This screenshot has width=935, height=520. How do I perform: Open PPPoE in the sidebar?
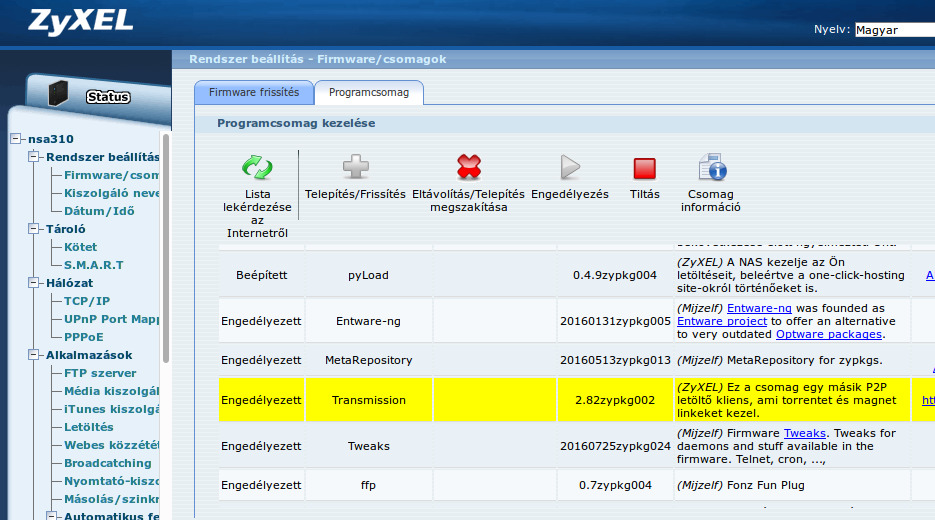click(83, 337)
